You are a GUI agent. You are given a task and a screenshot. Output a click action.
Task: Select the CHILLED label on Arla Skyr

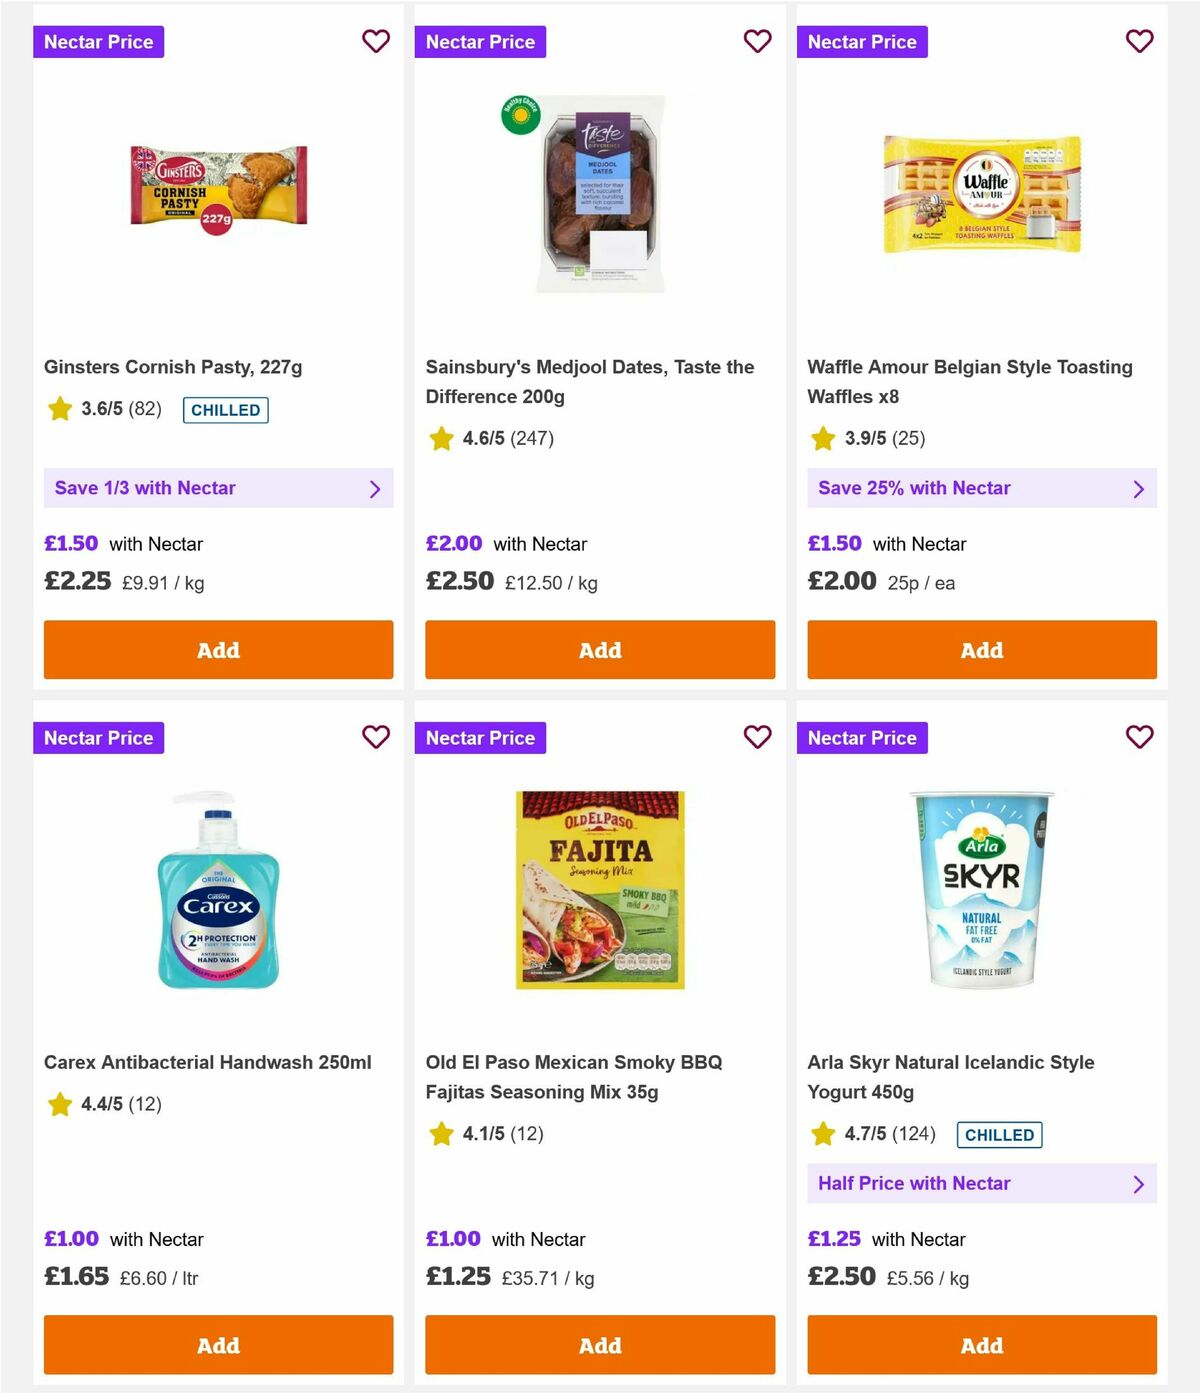(999, 1135)
